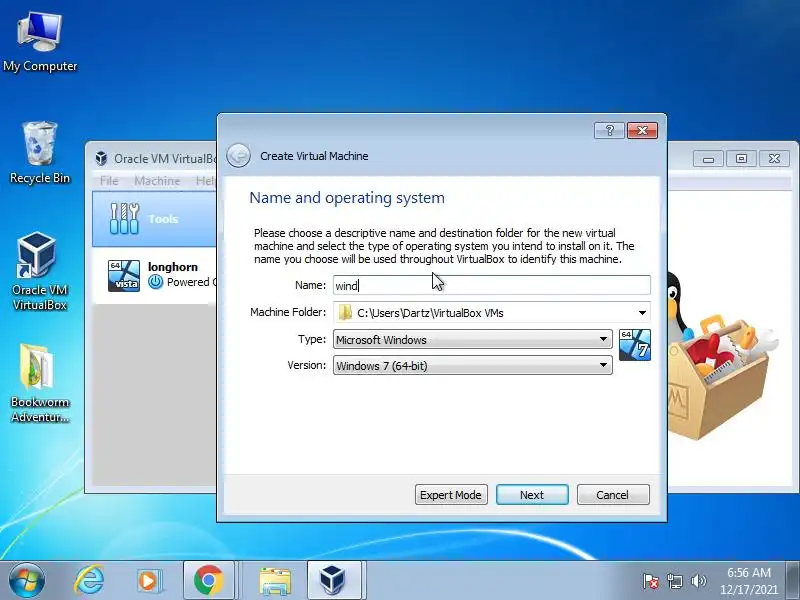The height and width of the screenshot is (600, 800).
Task: Click the 'Create Virtual Machine' title text
Action: coord(314,156)
